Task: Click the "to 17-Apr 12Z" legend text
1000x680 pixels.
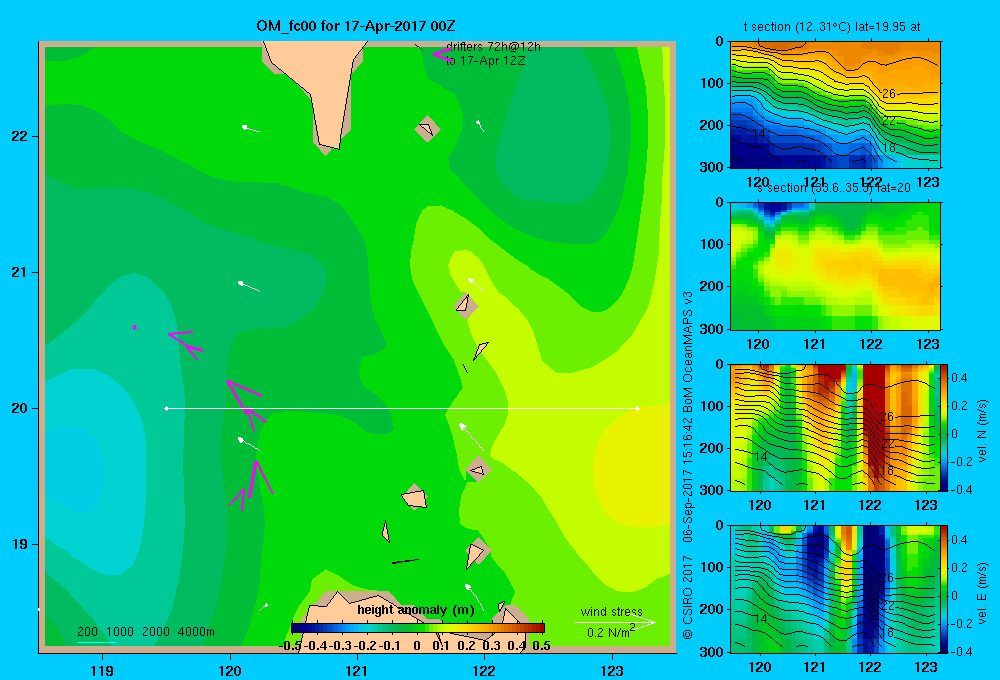Action: click(485, 61)
